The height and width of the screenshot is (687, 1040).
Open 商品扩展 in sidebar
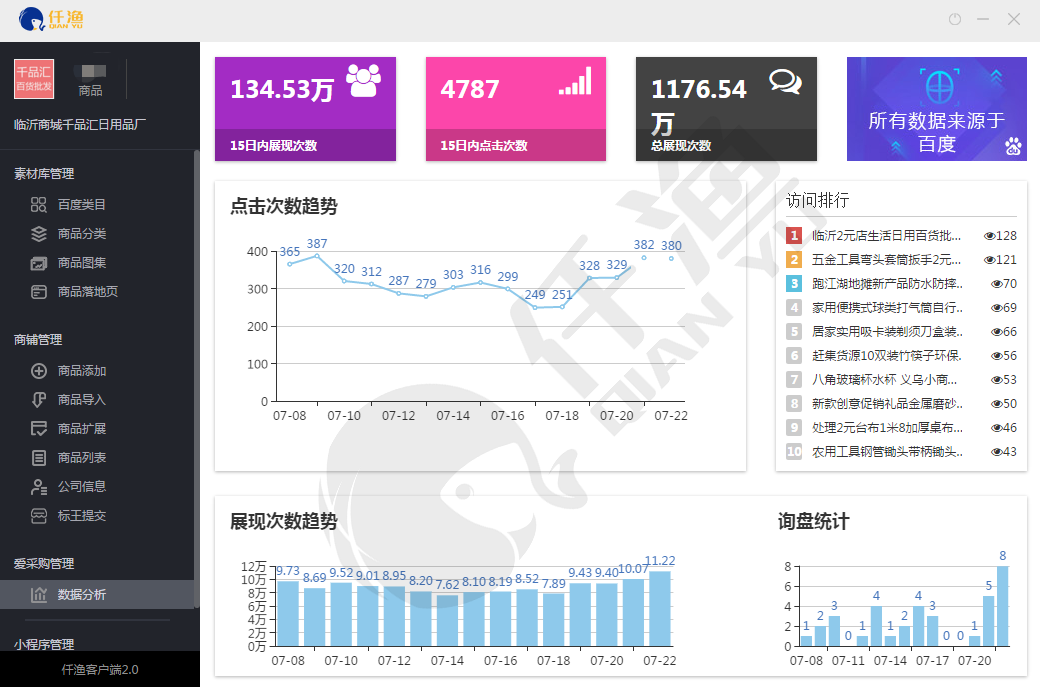(x=82, y=428)
